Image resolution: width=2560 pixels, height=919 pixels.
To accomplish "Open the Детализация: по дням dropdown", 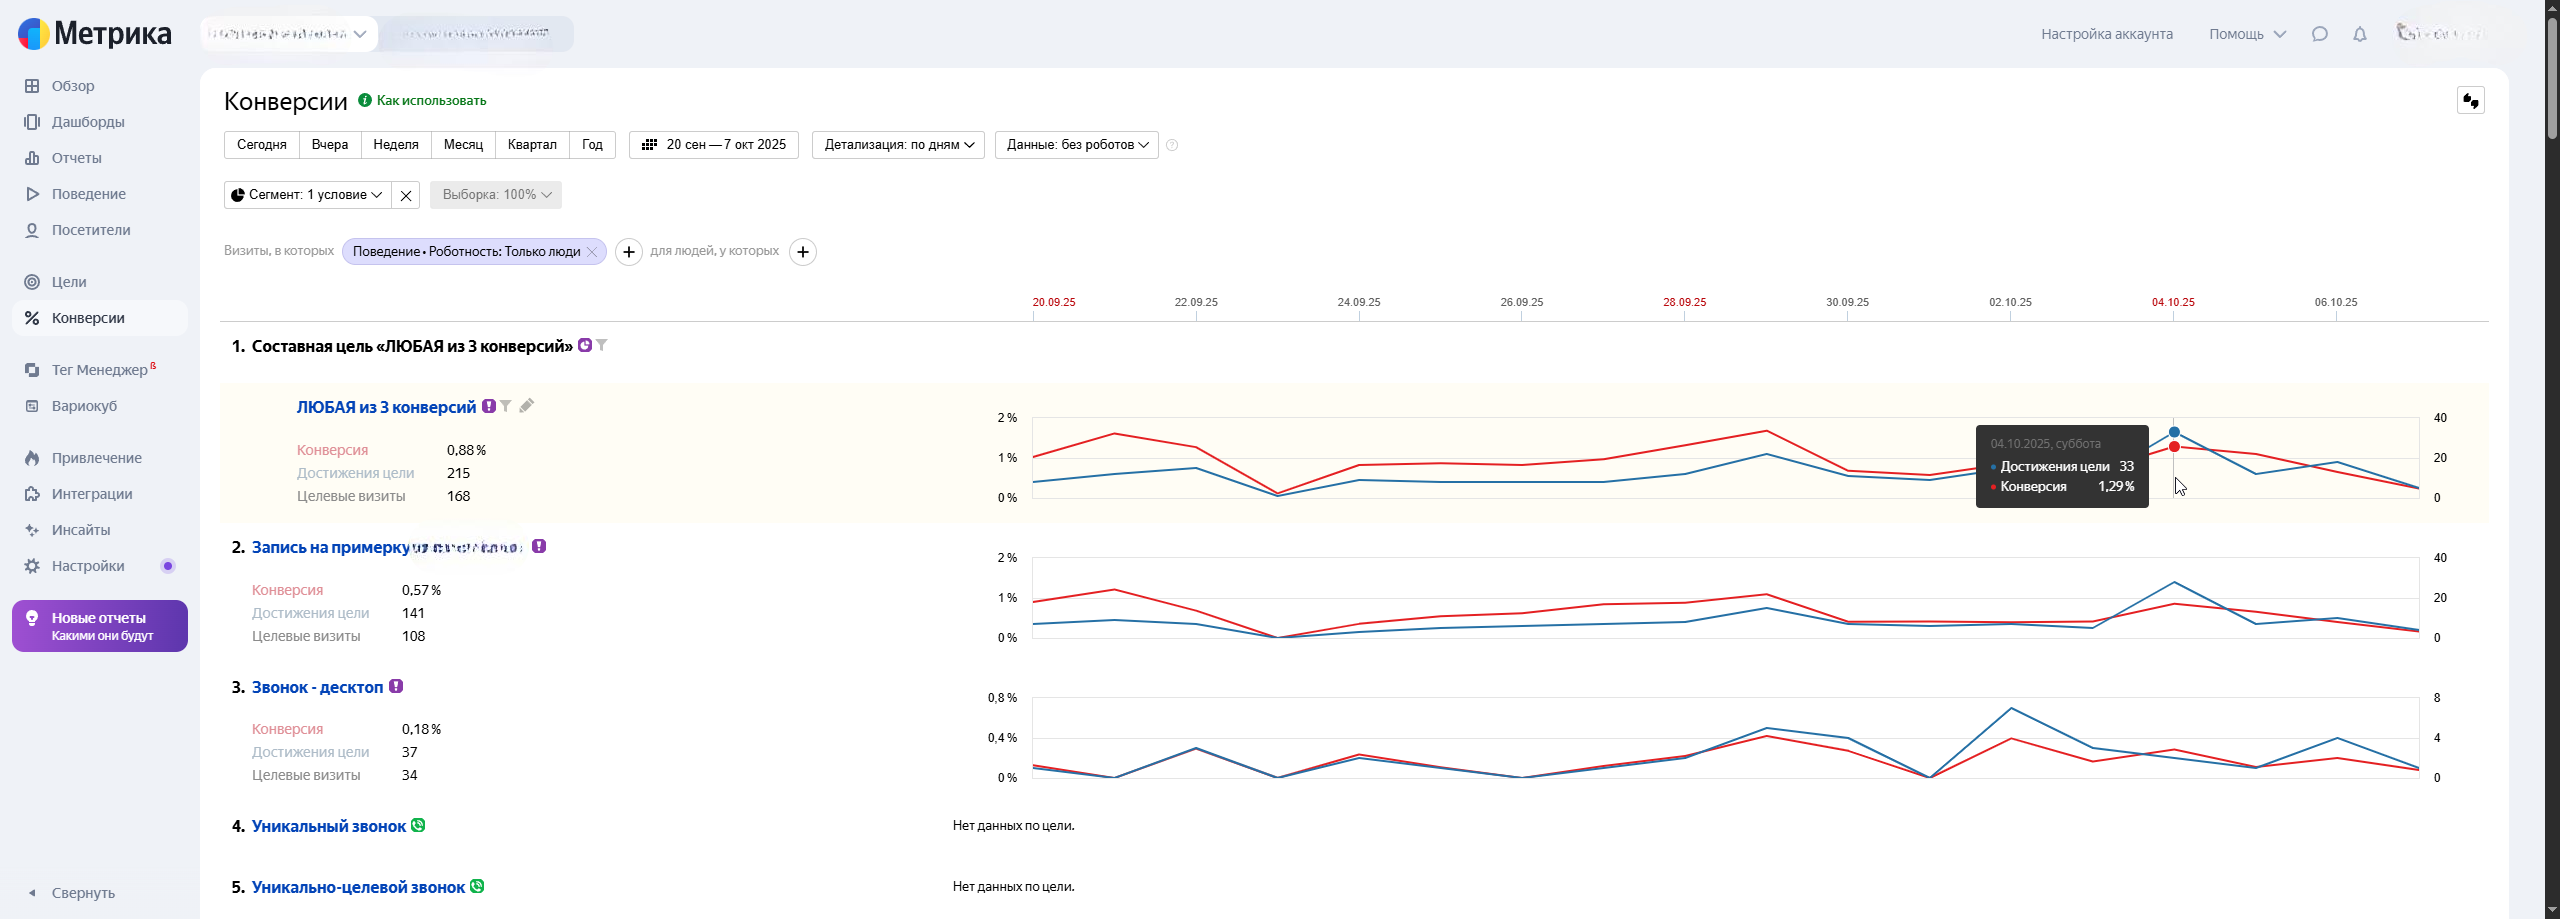I will [898, 145].
